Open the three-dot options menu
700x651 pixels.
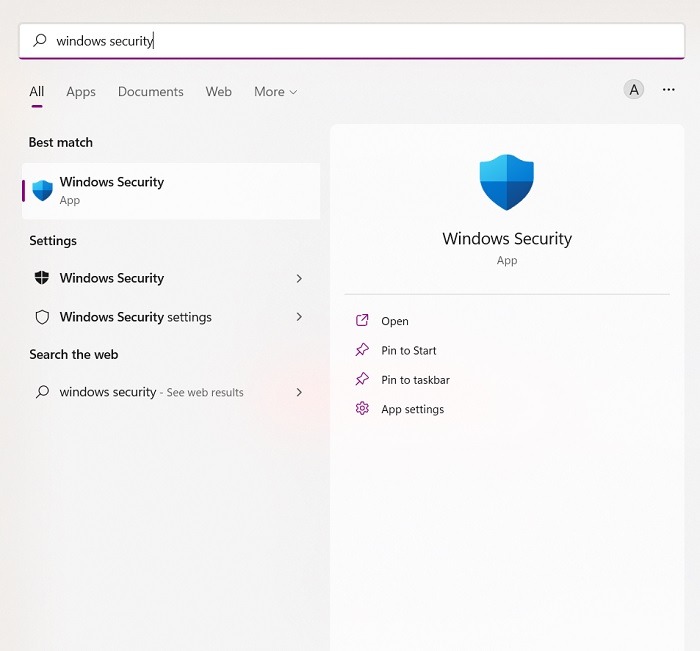point(668,90)
